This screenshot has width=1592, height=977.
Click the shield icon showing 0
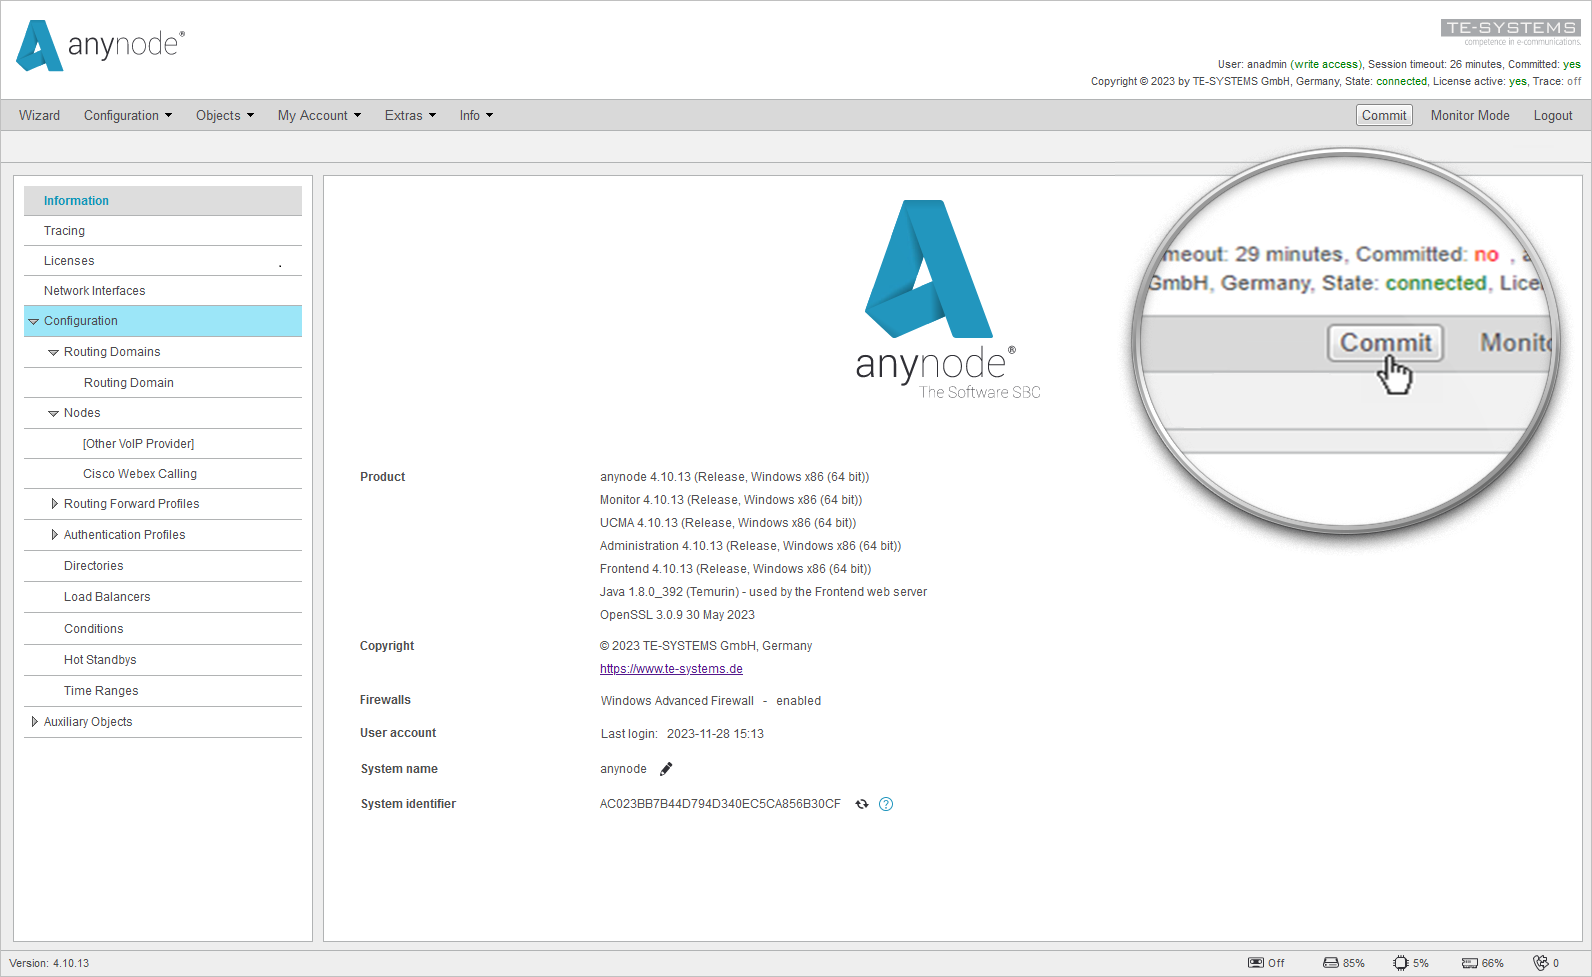[1540, 963]
